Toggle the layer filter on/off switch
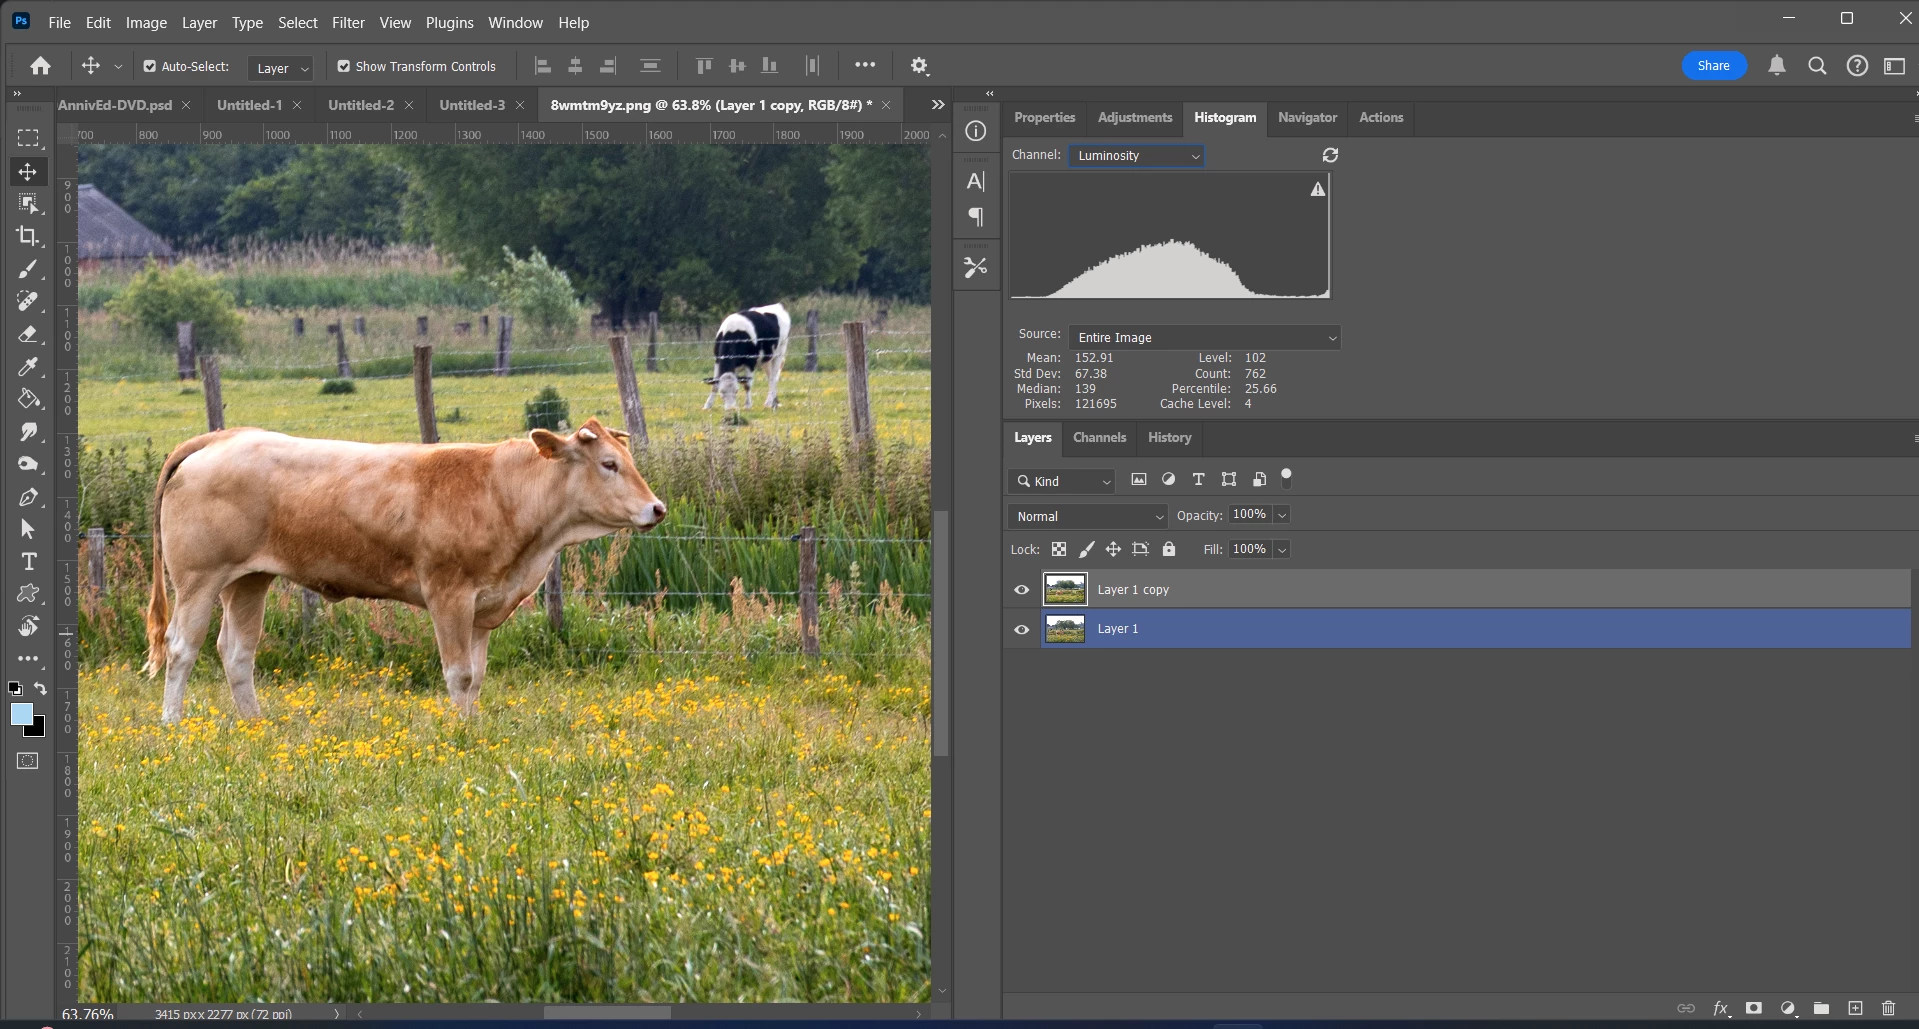The image size is (1919, 1029). pyautogui.click(x=1287, y=478)
